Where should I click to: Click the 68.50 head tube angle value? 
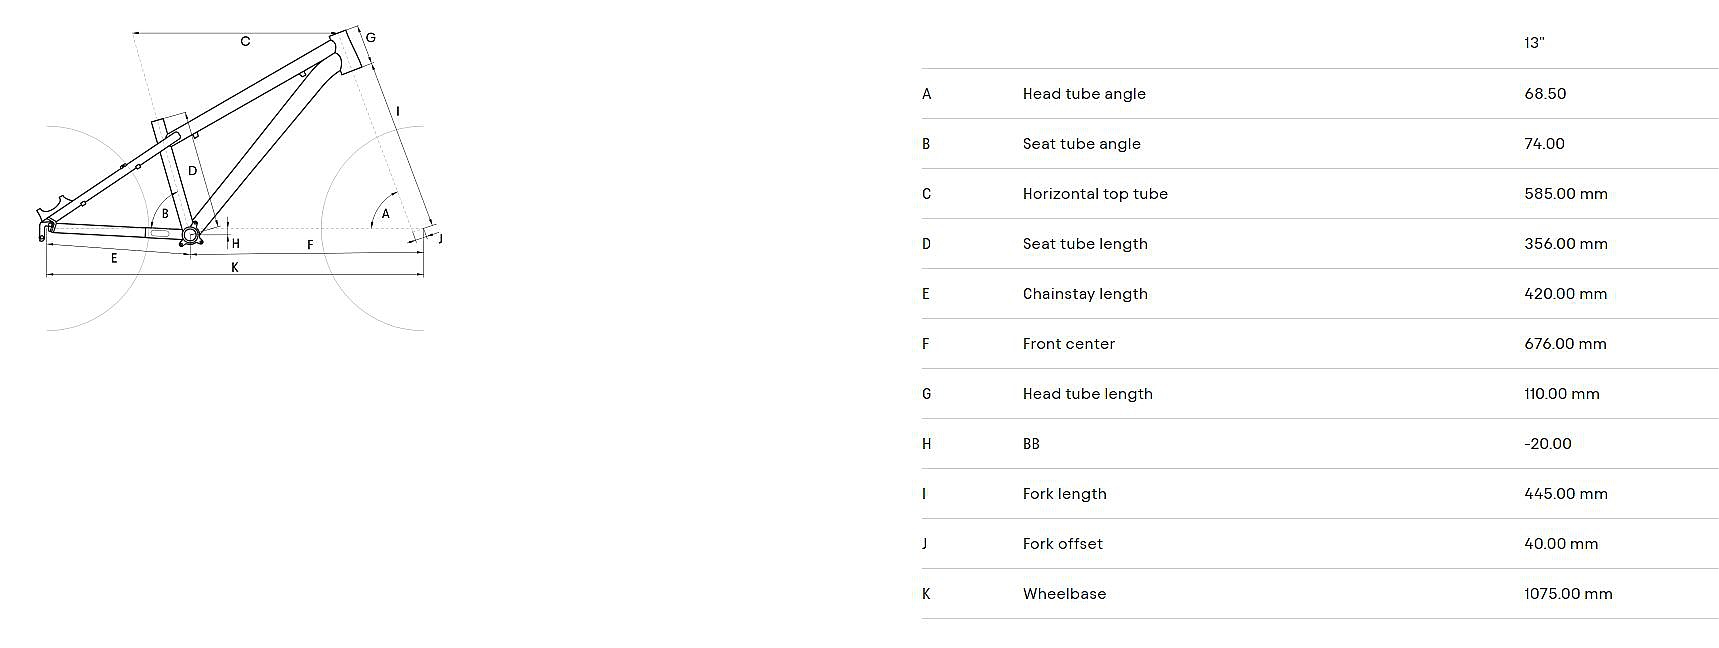click(1545, 94)
